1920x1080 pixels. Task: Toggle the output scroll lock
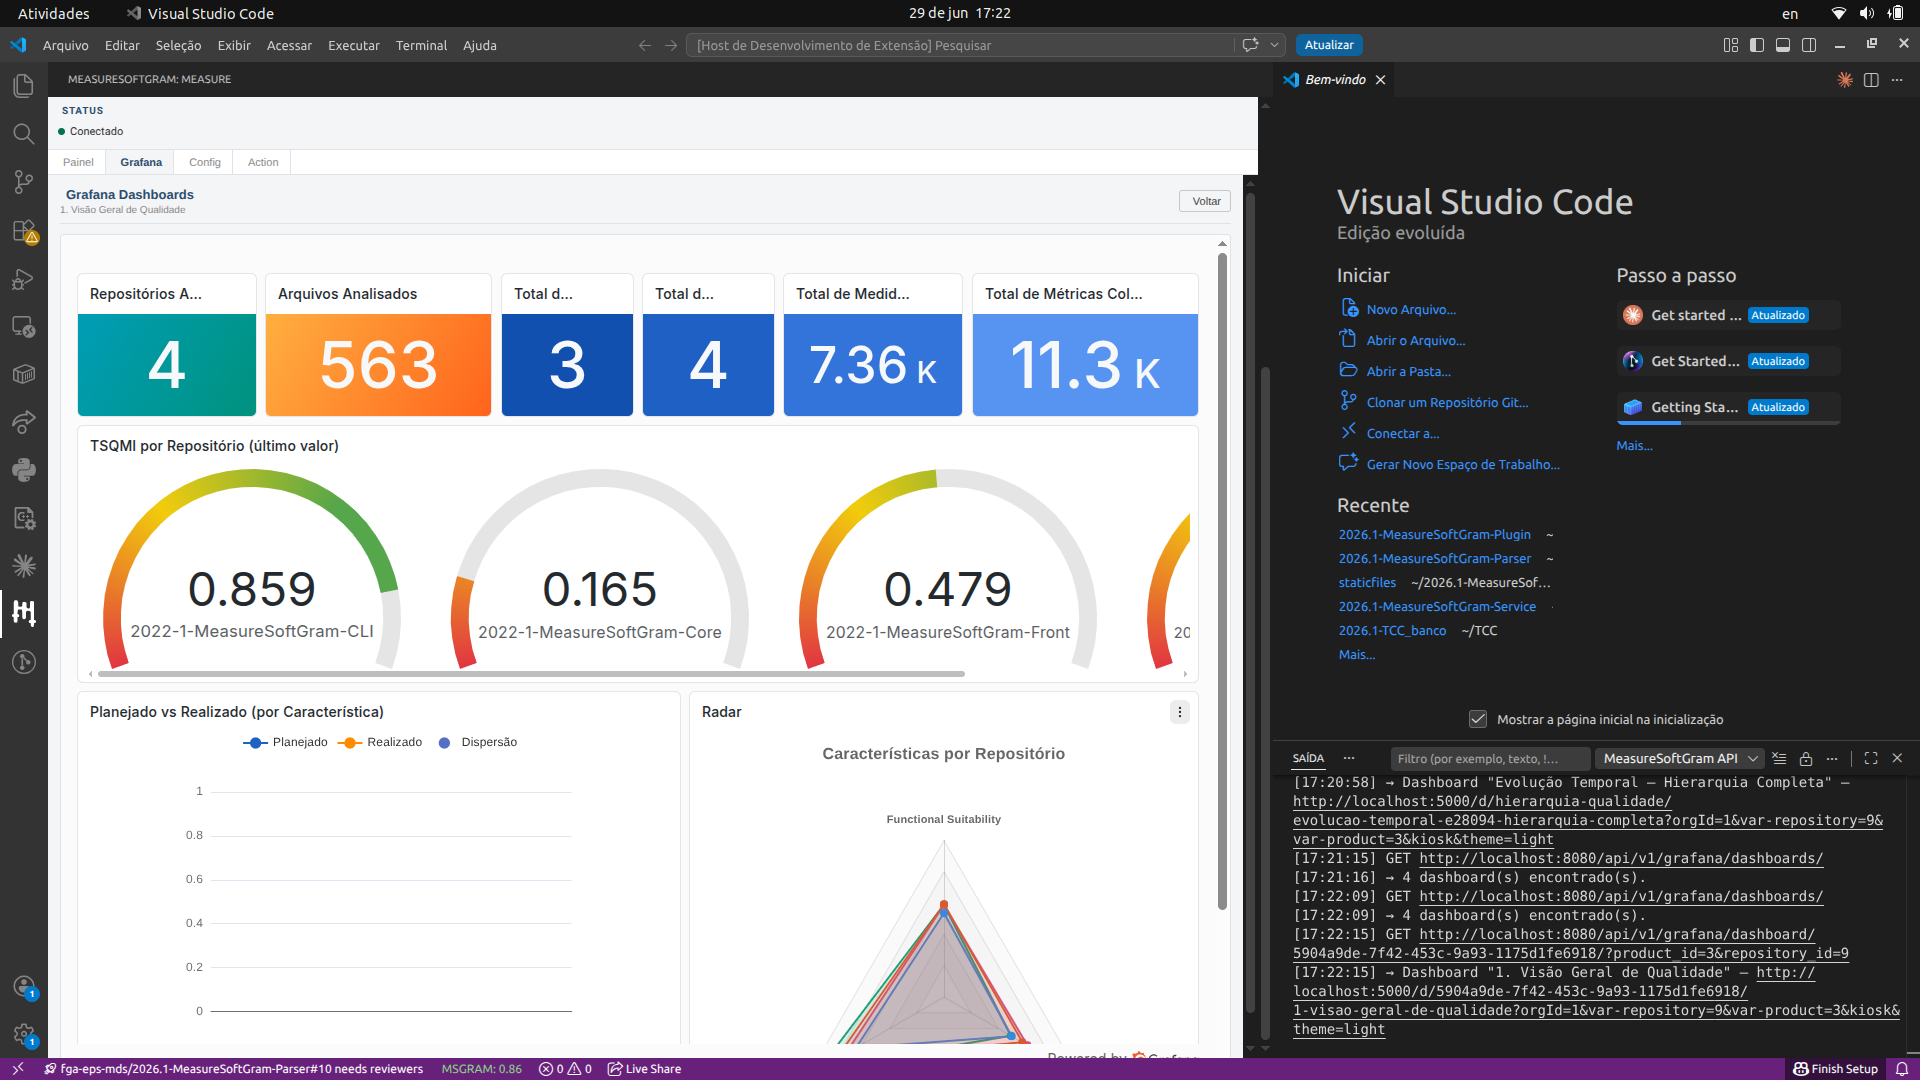1806,758
